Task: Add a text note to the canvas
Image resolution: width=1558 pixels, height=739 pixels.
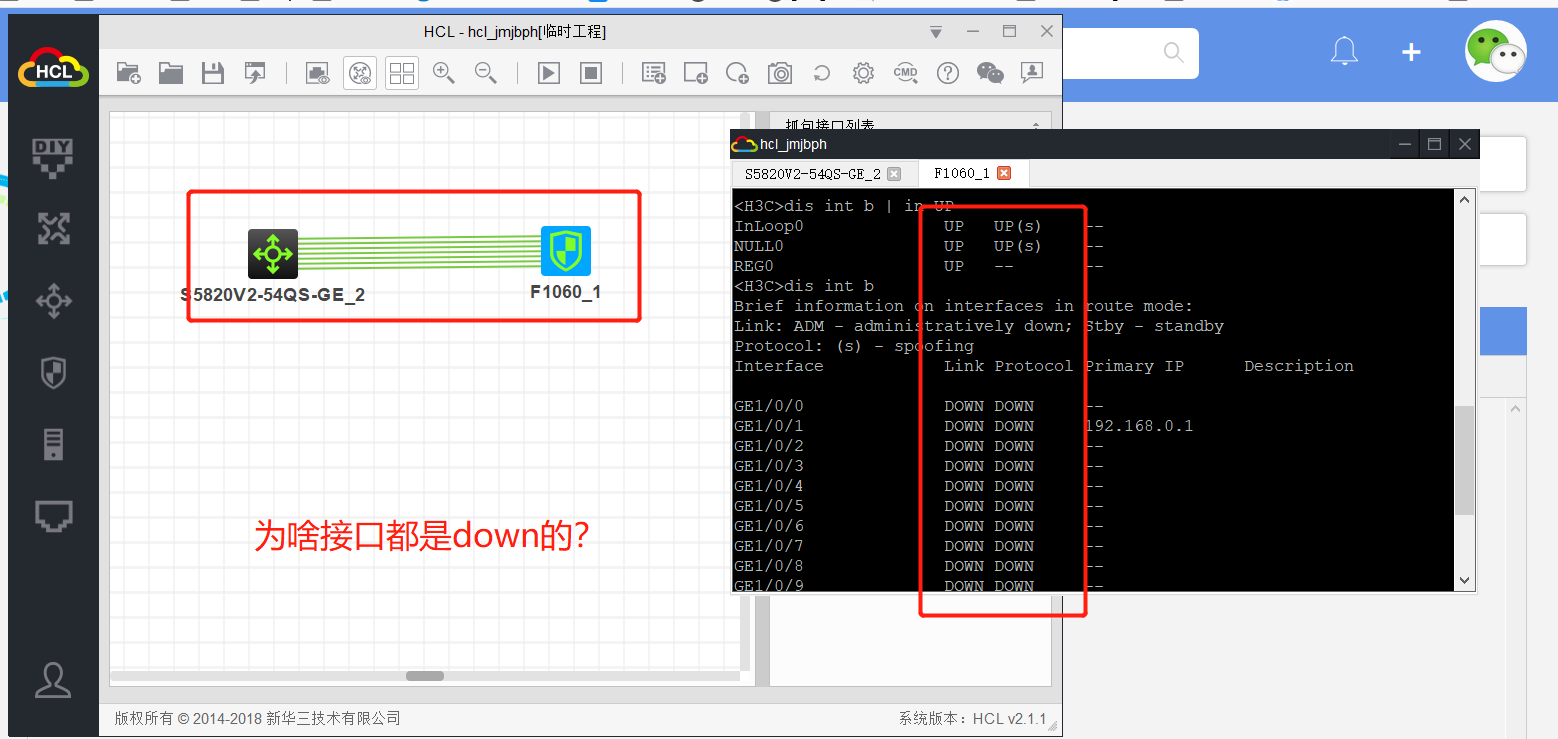Action: pos(654,72)
